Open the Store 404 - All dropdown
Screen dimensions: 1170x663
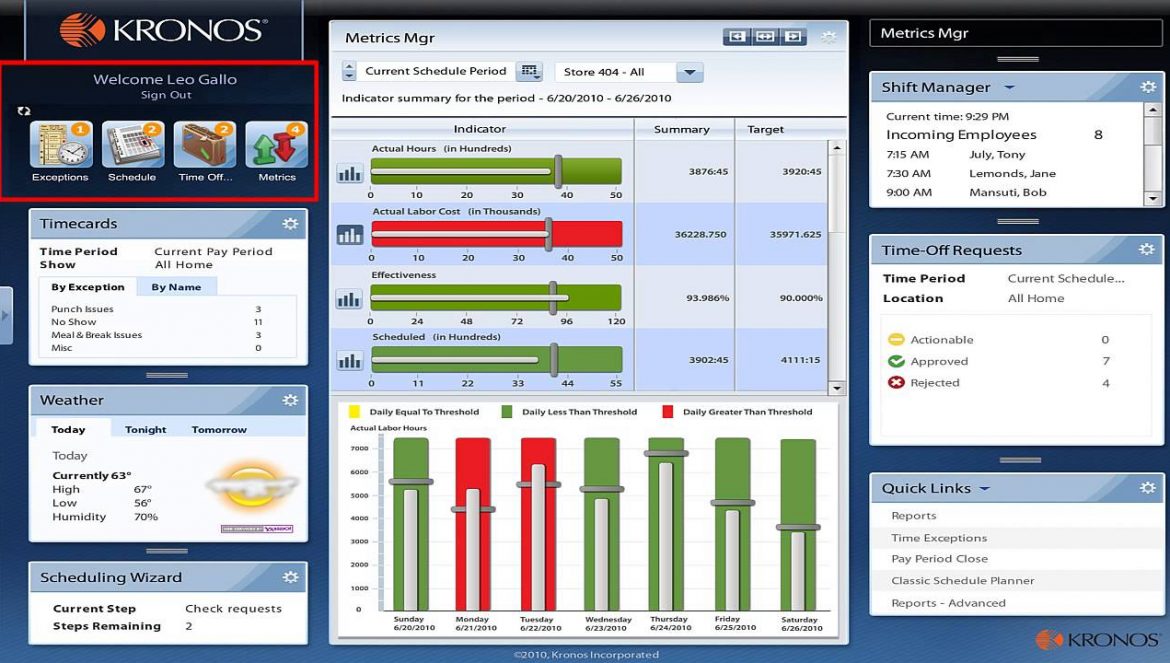pyautogui.click(x=688, y=71)
